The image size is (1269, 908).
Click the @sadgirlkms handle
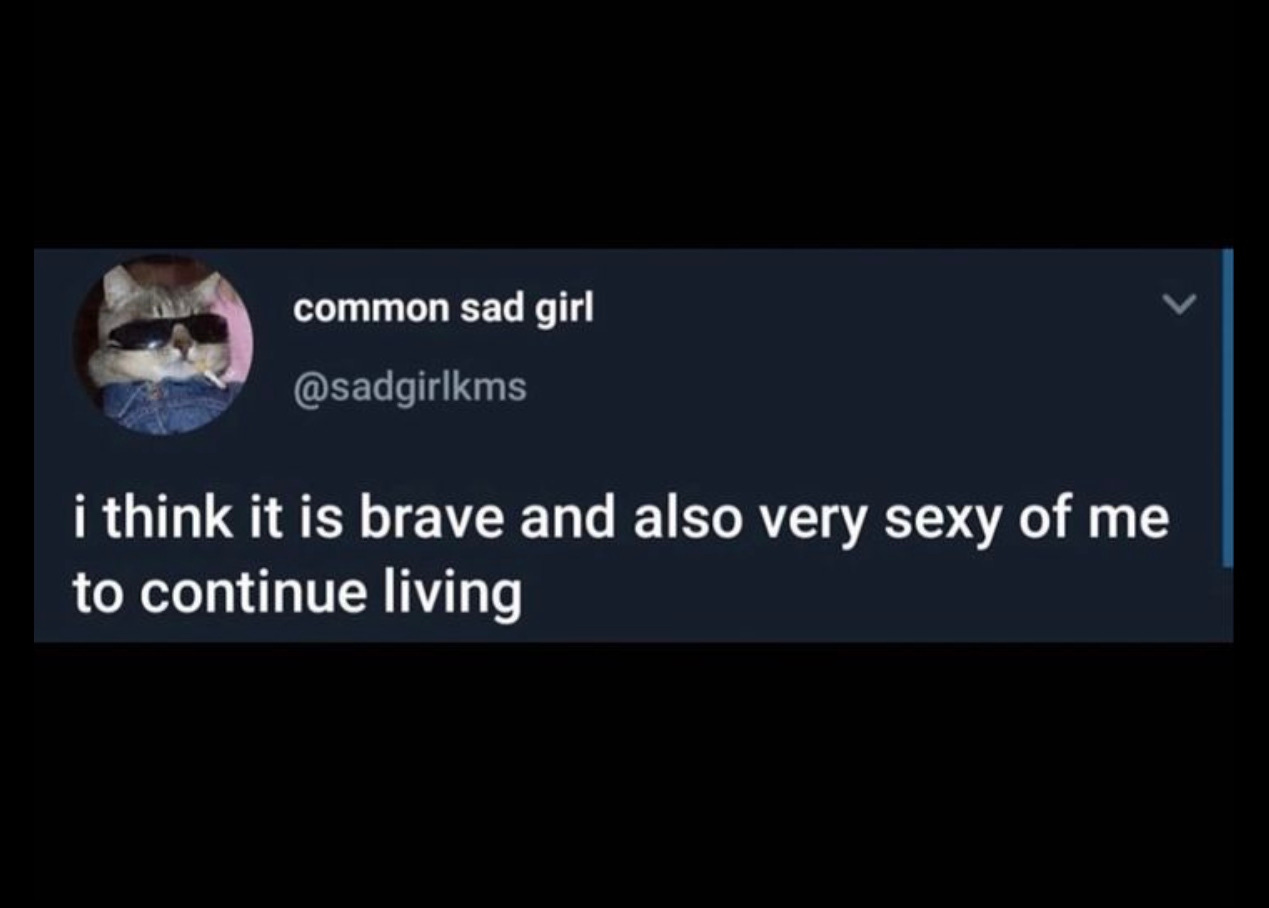coord(409,386)
